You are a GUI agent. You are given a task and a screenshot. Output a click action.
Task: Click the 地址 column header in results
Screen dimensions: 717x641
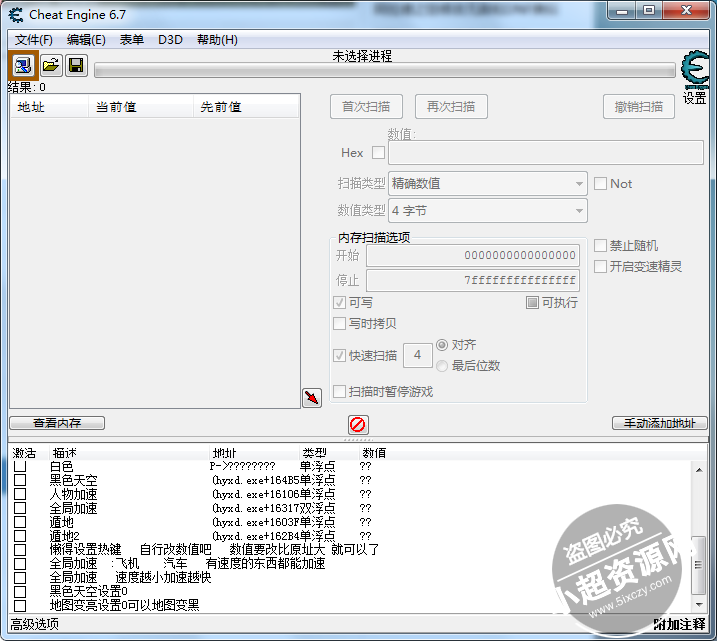[x=49, y=107]
